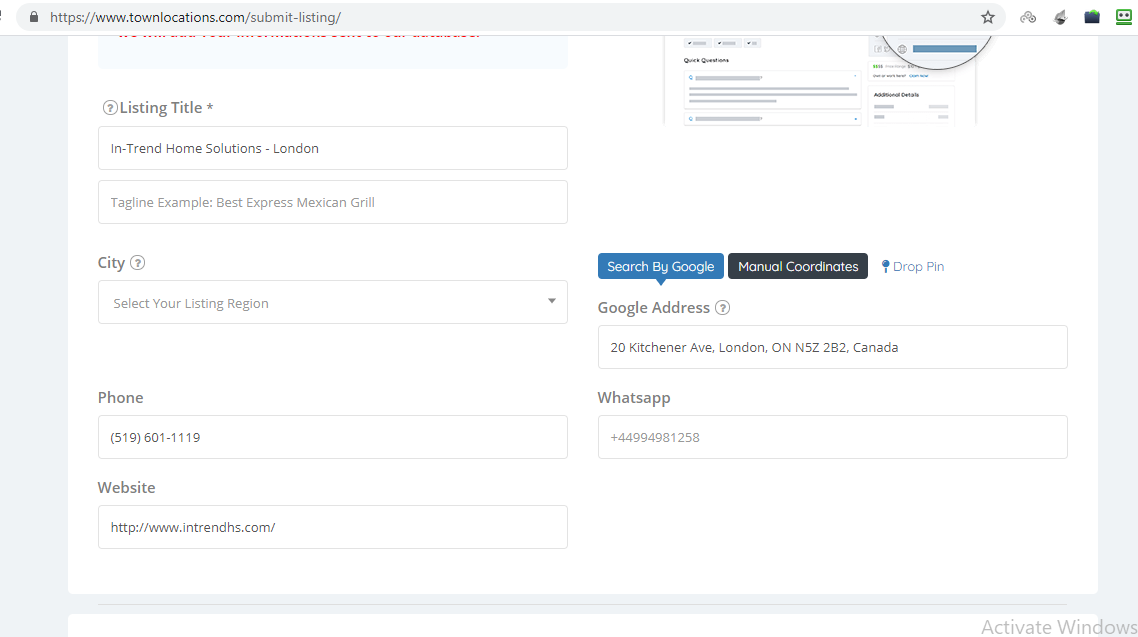Screen dimensions: 1138x637
Task: Edit the Phone number field
Action: (x=332, y=437)
